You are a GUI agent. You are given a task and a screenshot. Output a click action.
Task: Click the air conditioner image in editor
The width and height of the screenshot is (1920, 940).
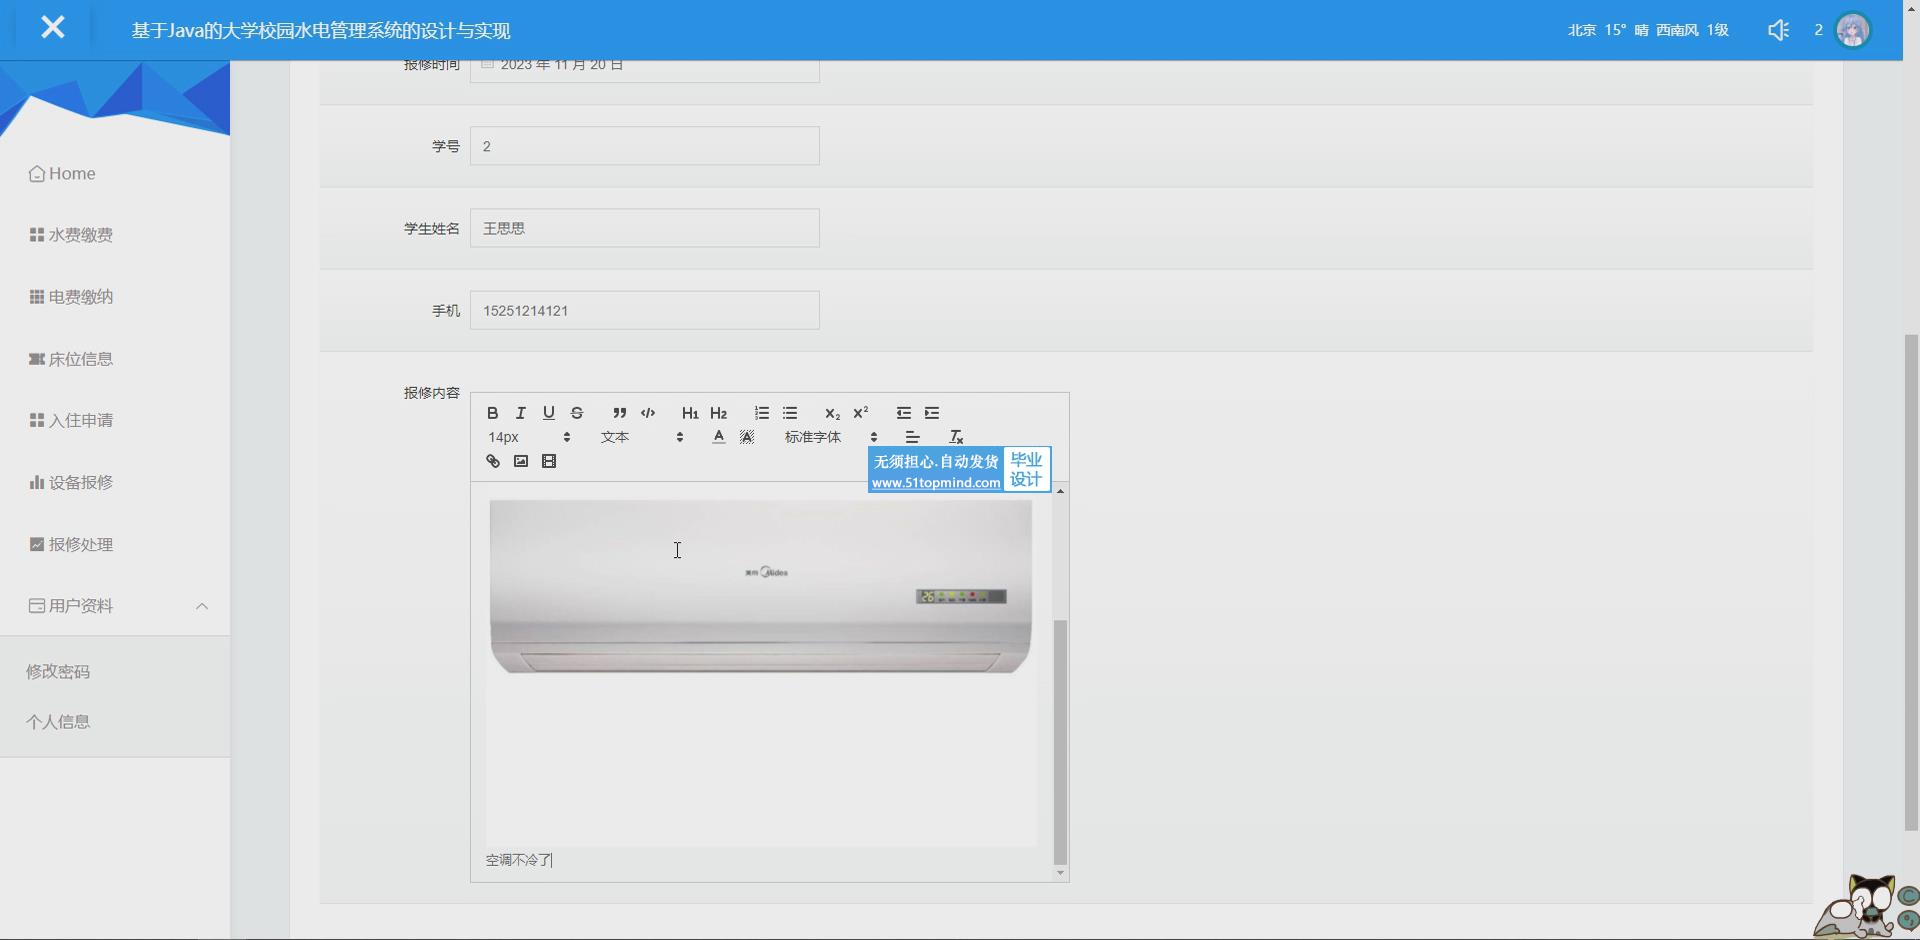761,587
